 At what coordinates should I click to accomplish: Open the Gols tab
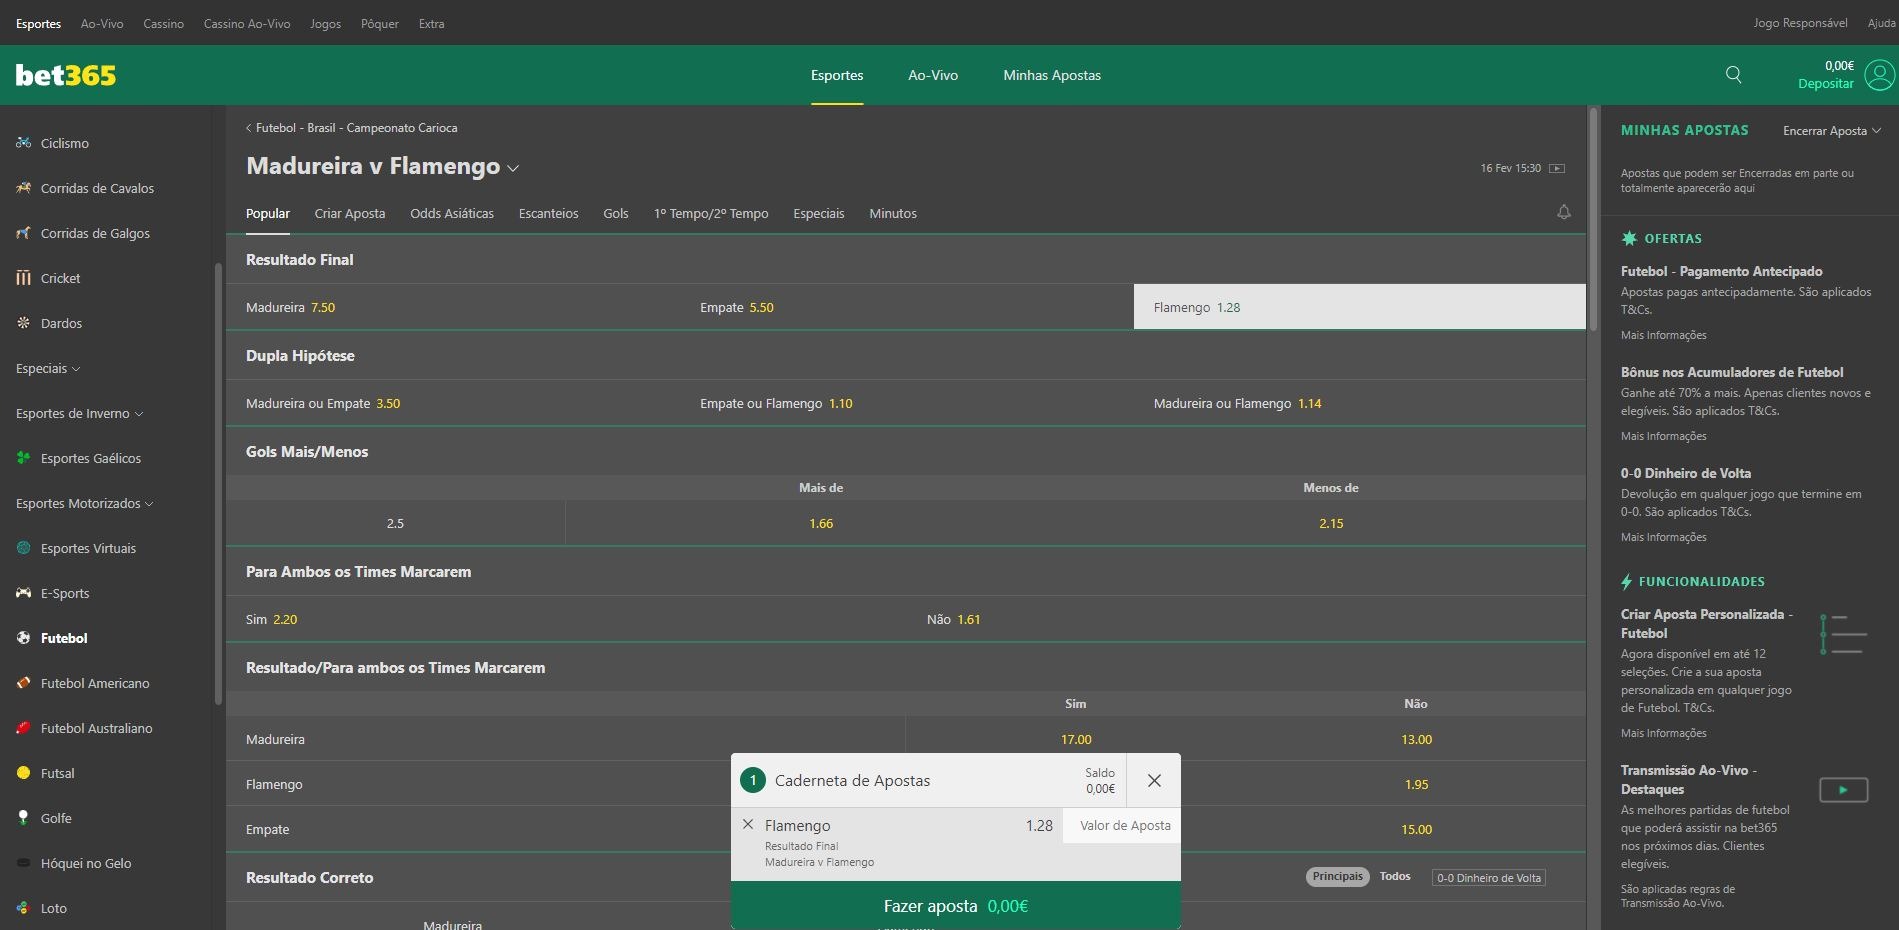click(616, 213)
